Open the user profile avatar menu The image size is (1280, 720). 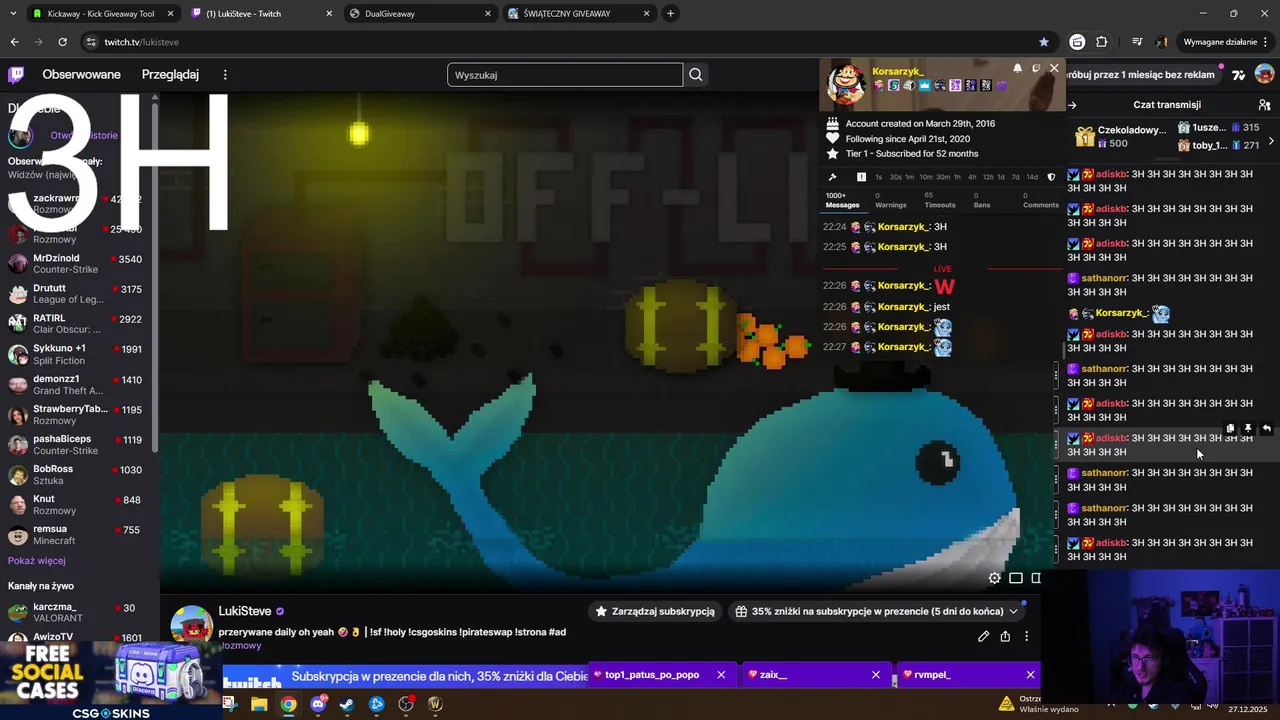coord(1265,75)
